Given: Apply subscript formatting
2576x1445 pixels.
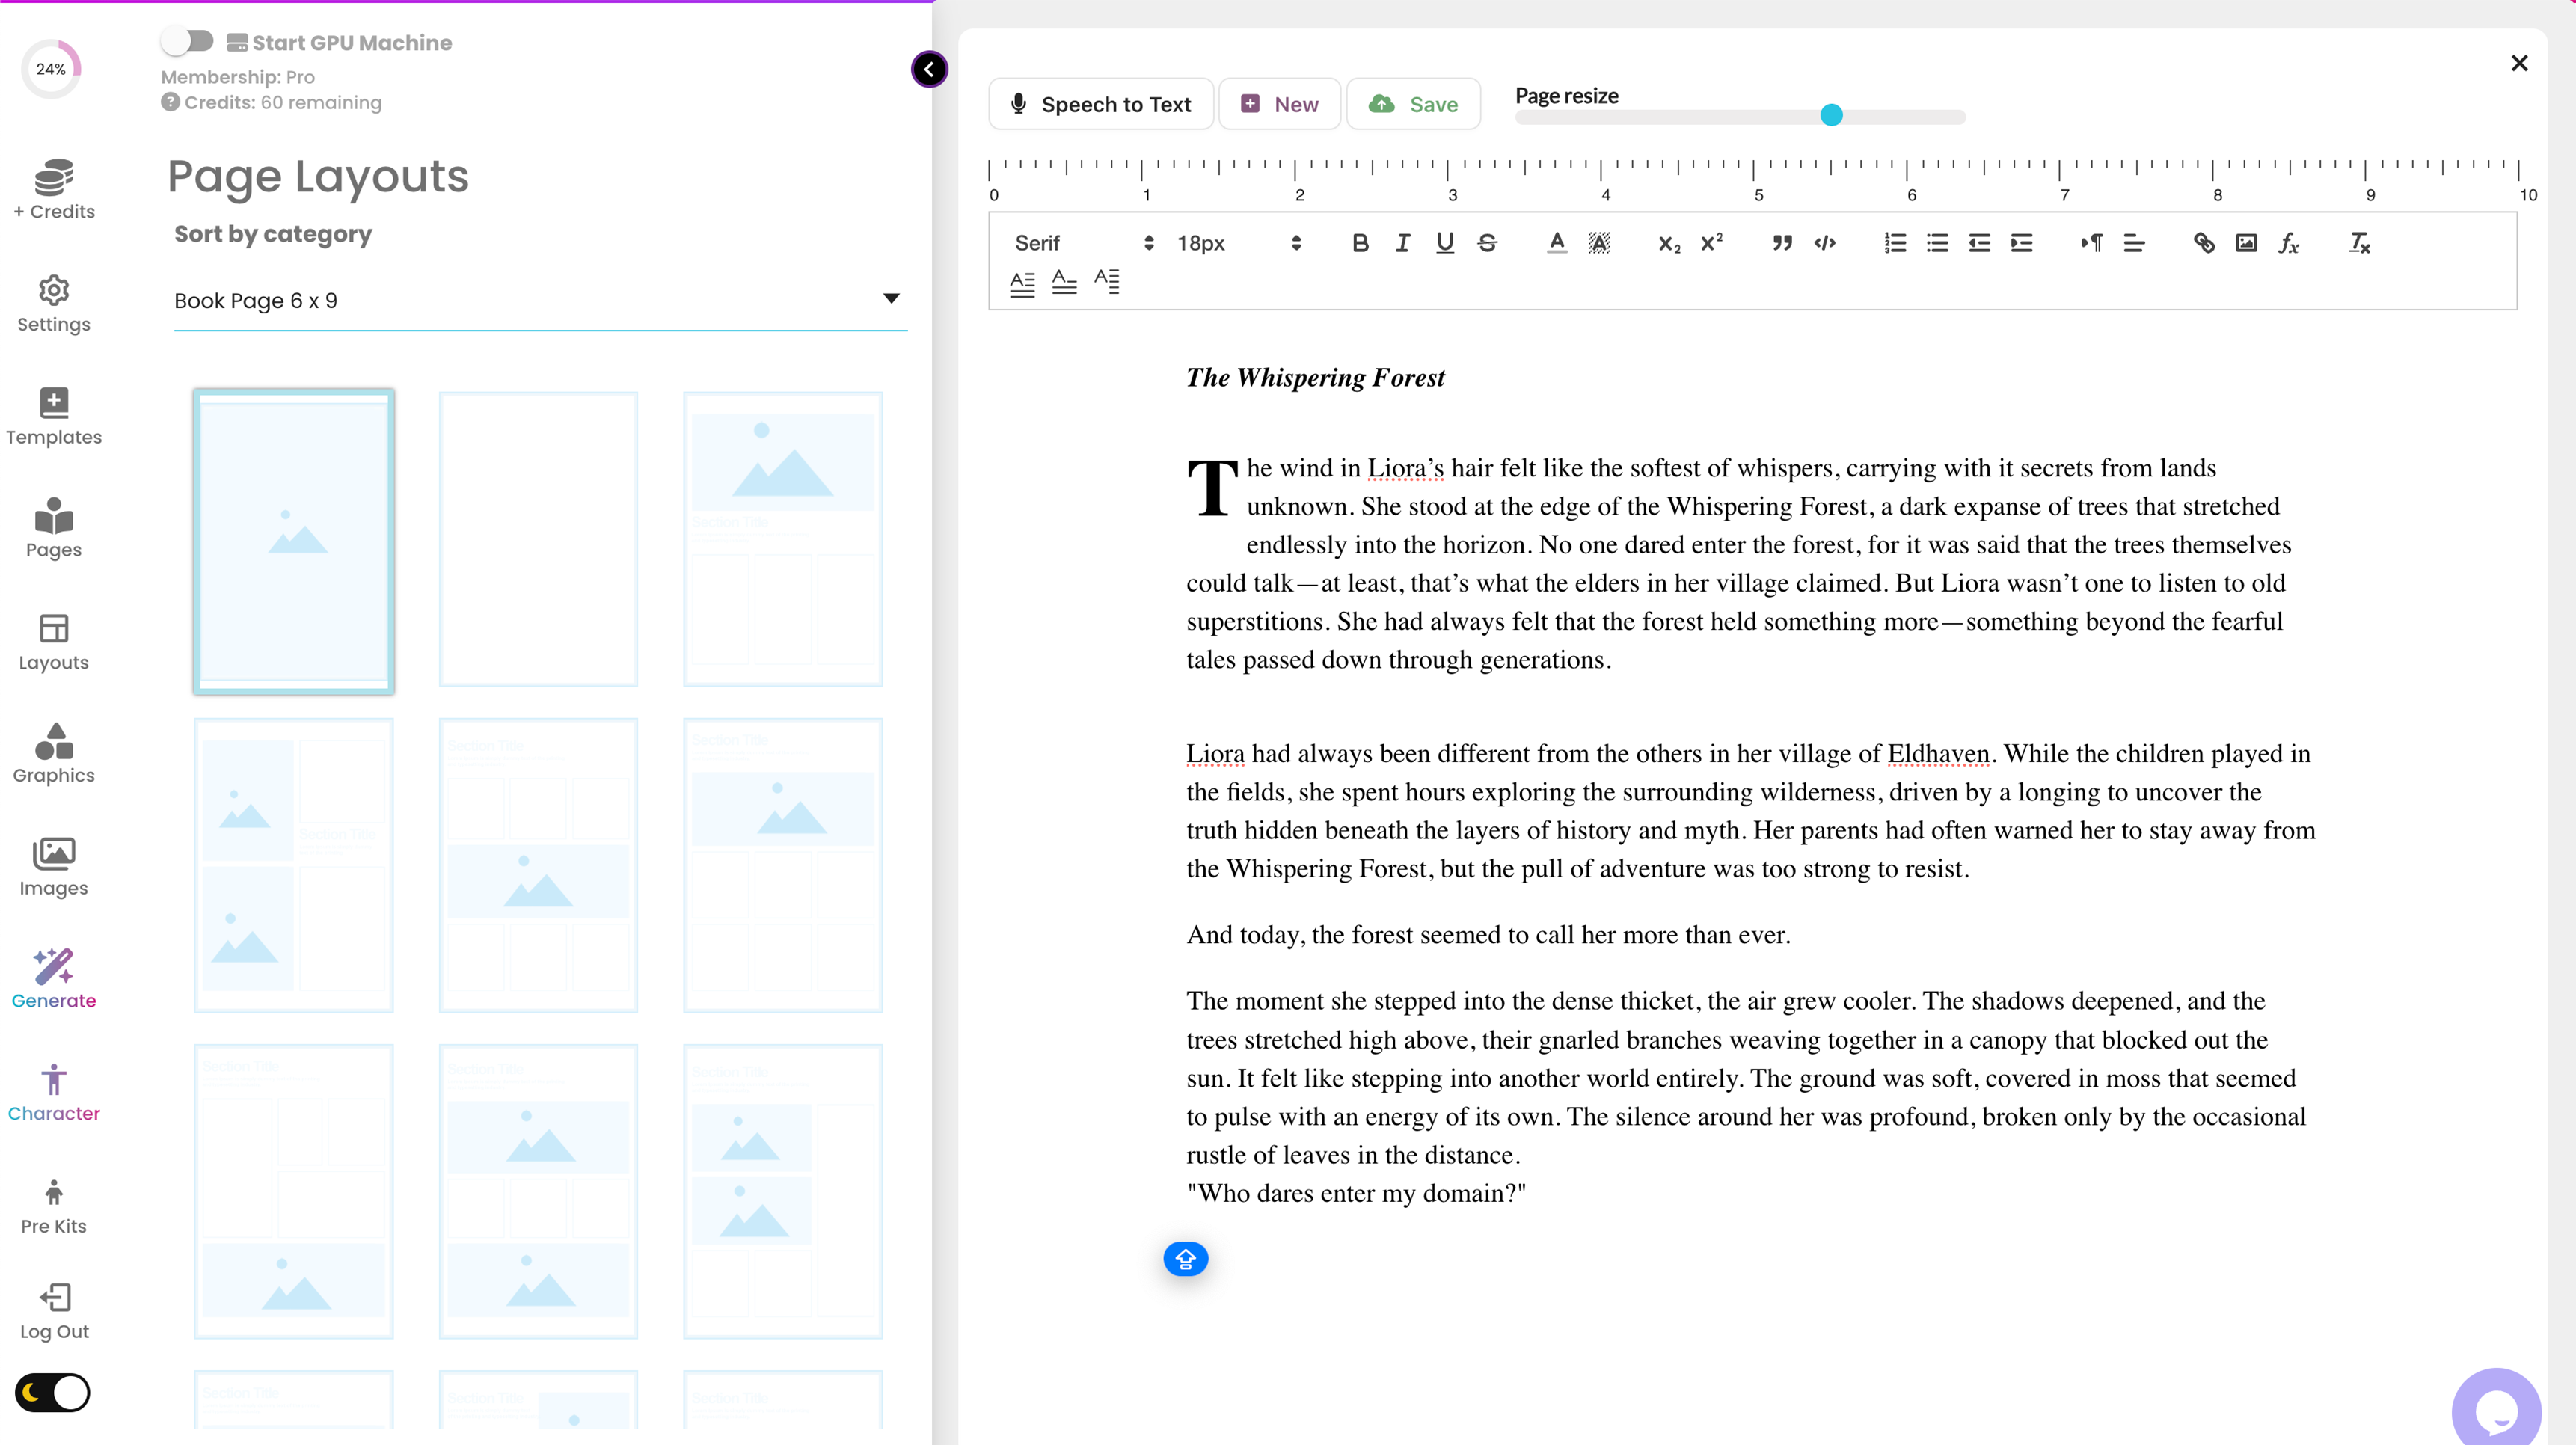Looking at the screenshot, I should [x=1669, y=243].
